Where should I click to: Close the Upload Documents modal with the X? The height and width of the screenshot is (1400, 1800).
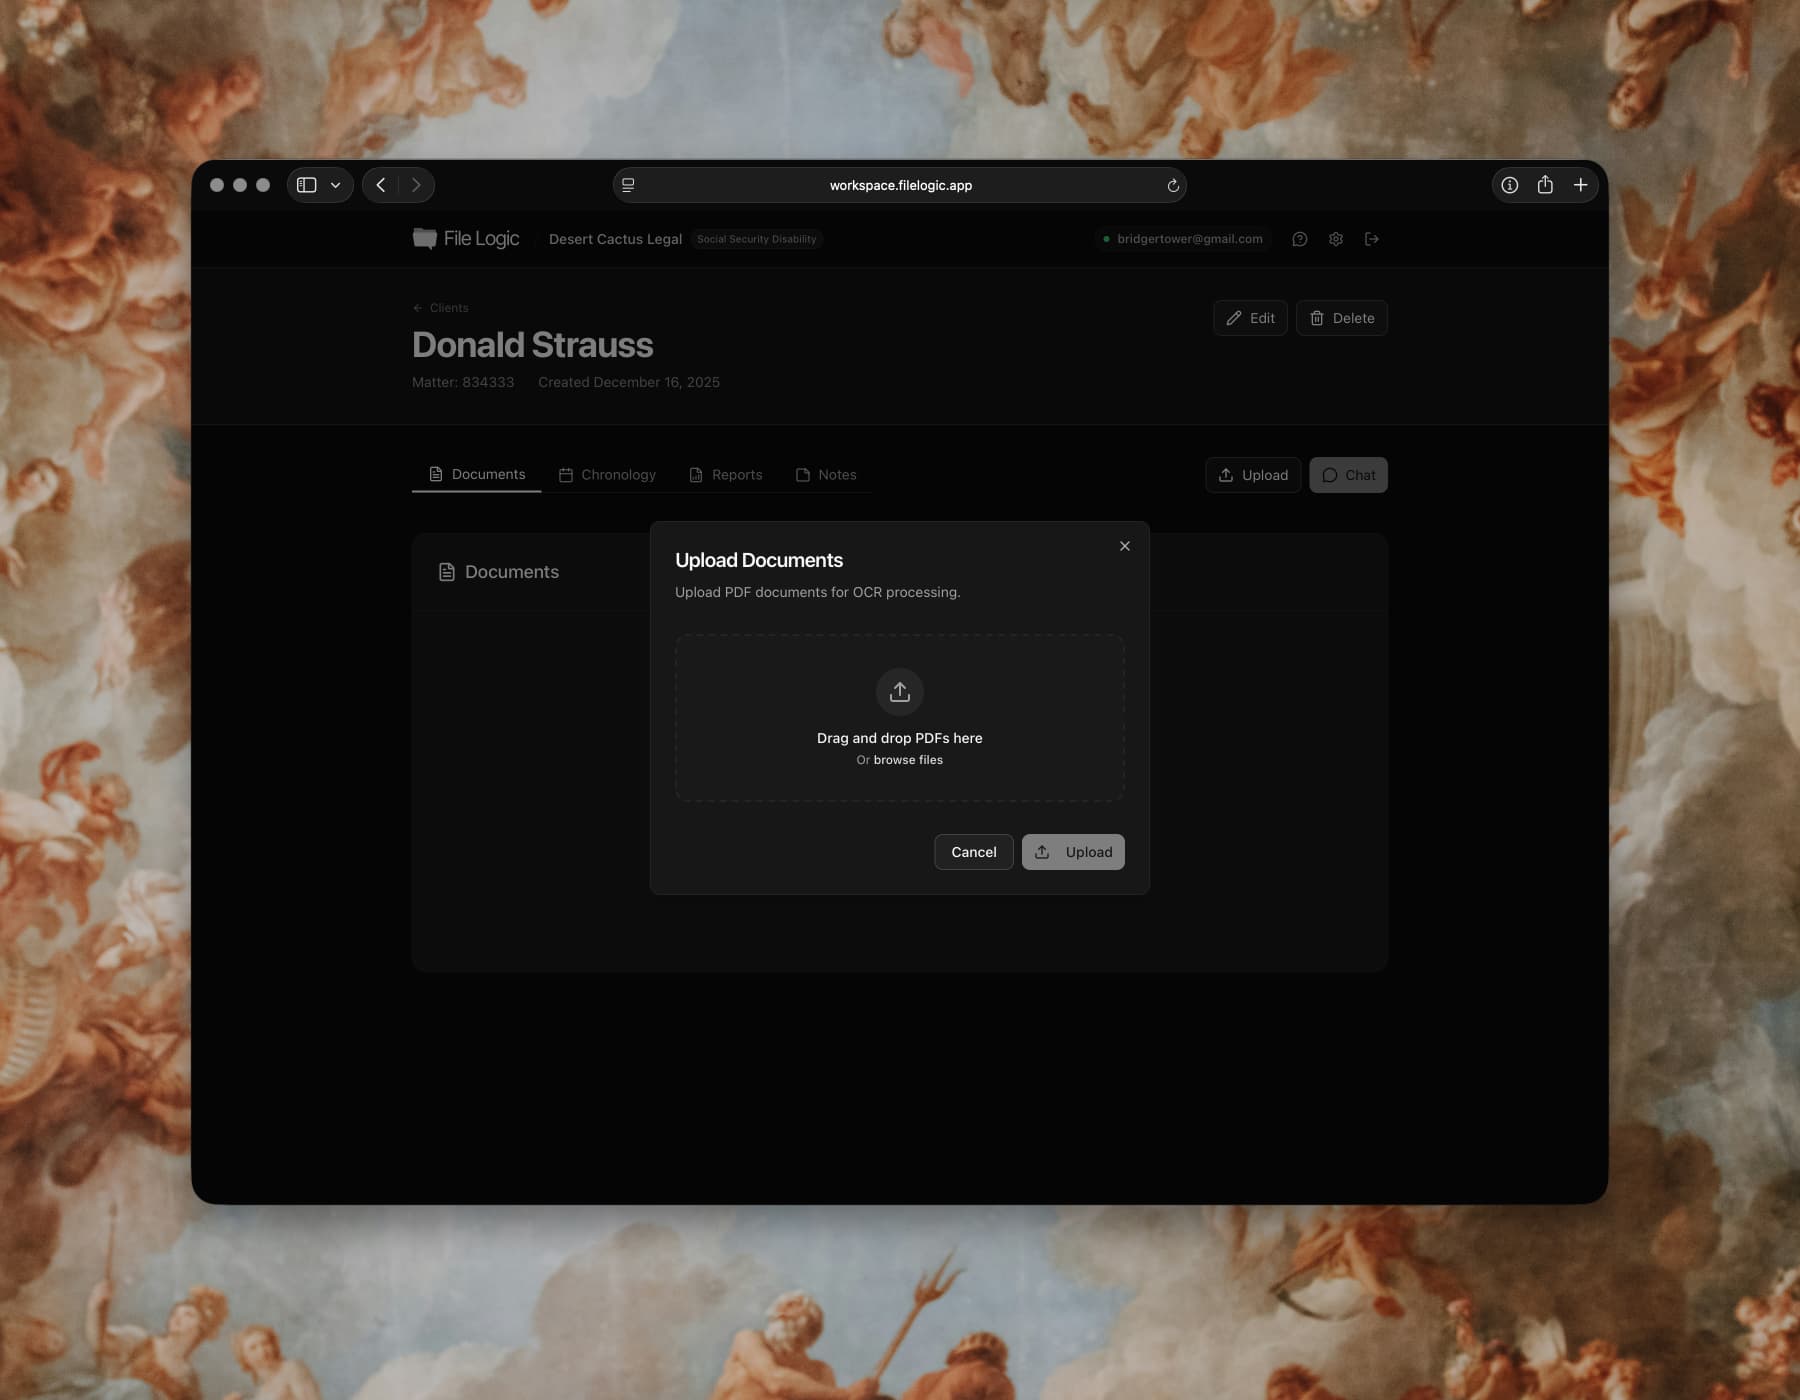coord(1124,546)
